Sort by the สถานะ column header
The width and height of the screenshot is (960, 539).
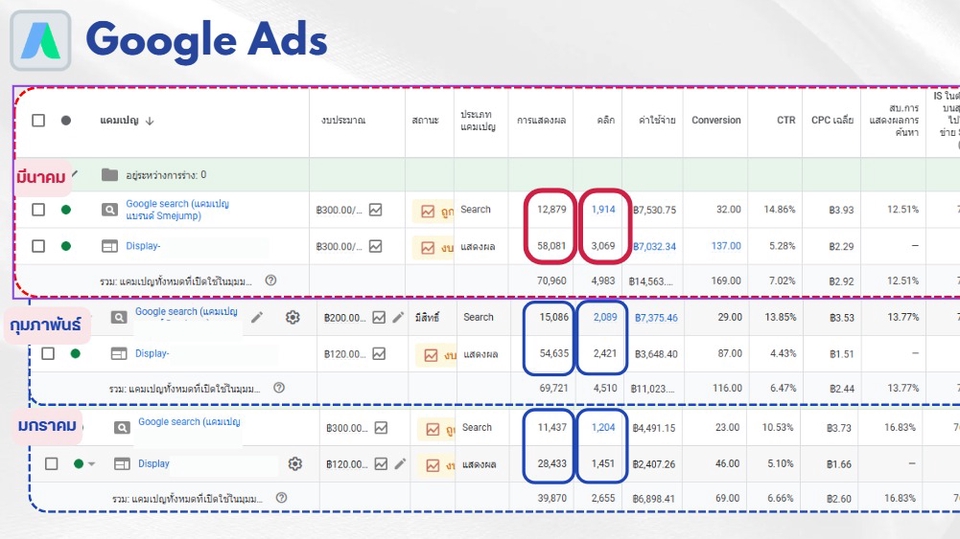pos(426,120)
